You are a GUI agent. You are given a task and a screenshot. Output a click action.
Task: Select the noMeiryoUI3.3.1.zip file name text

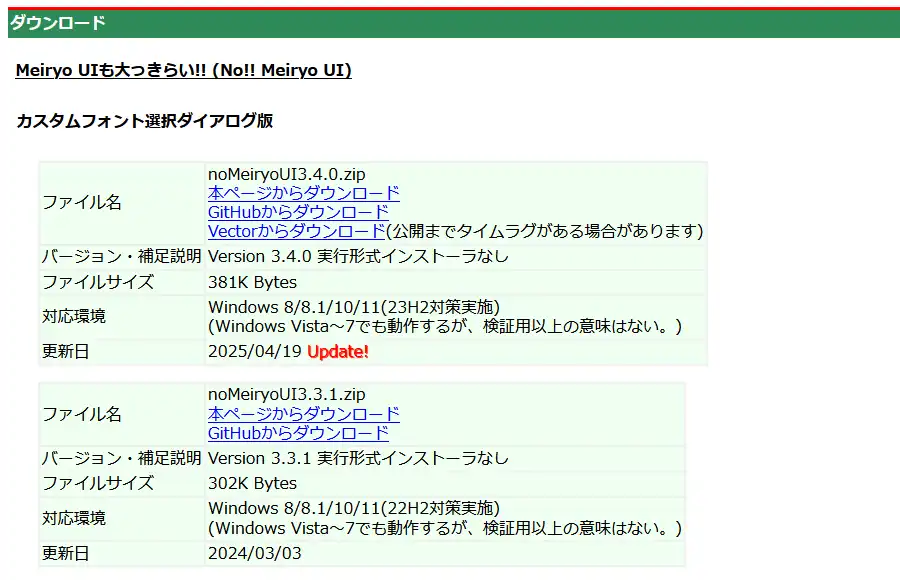286,395
